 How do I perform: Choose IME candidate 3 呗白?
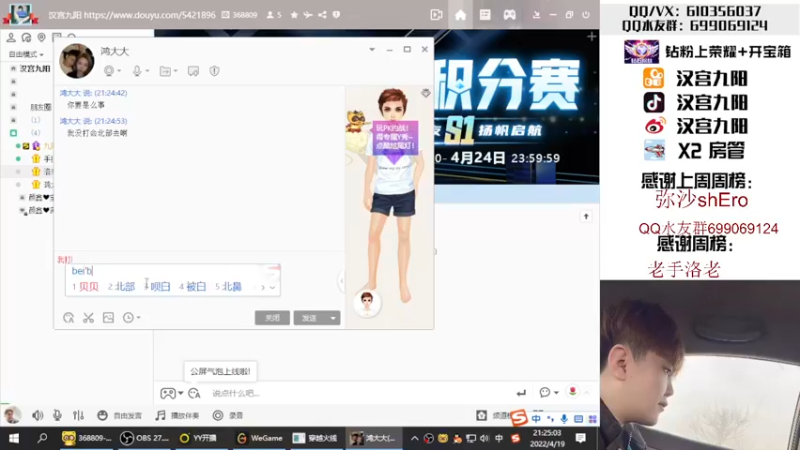[x=157, y=287]
